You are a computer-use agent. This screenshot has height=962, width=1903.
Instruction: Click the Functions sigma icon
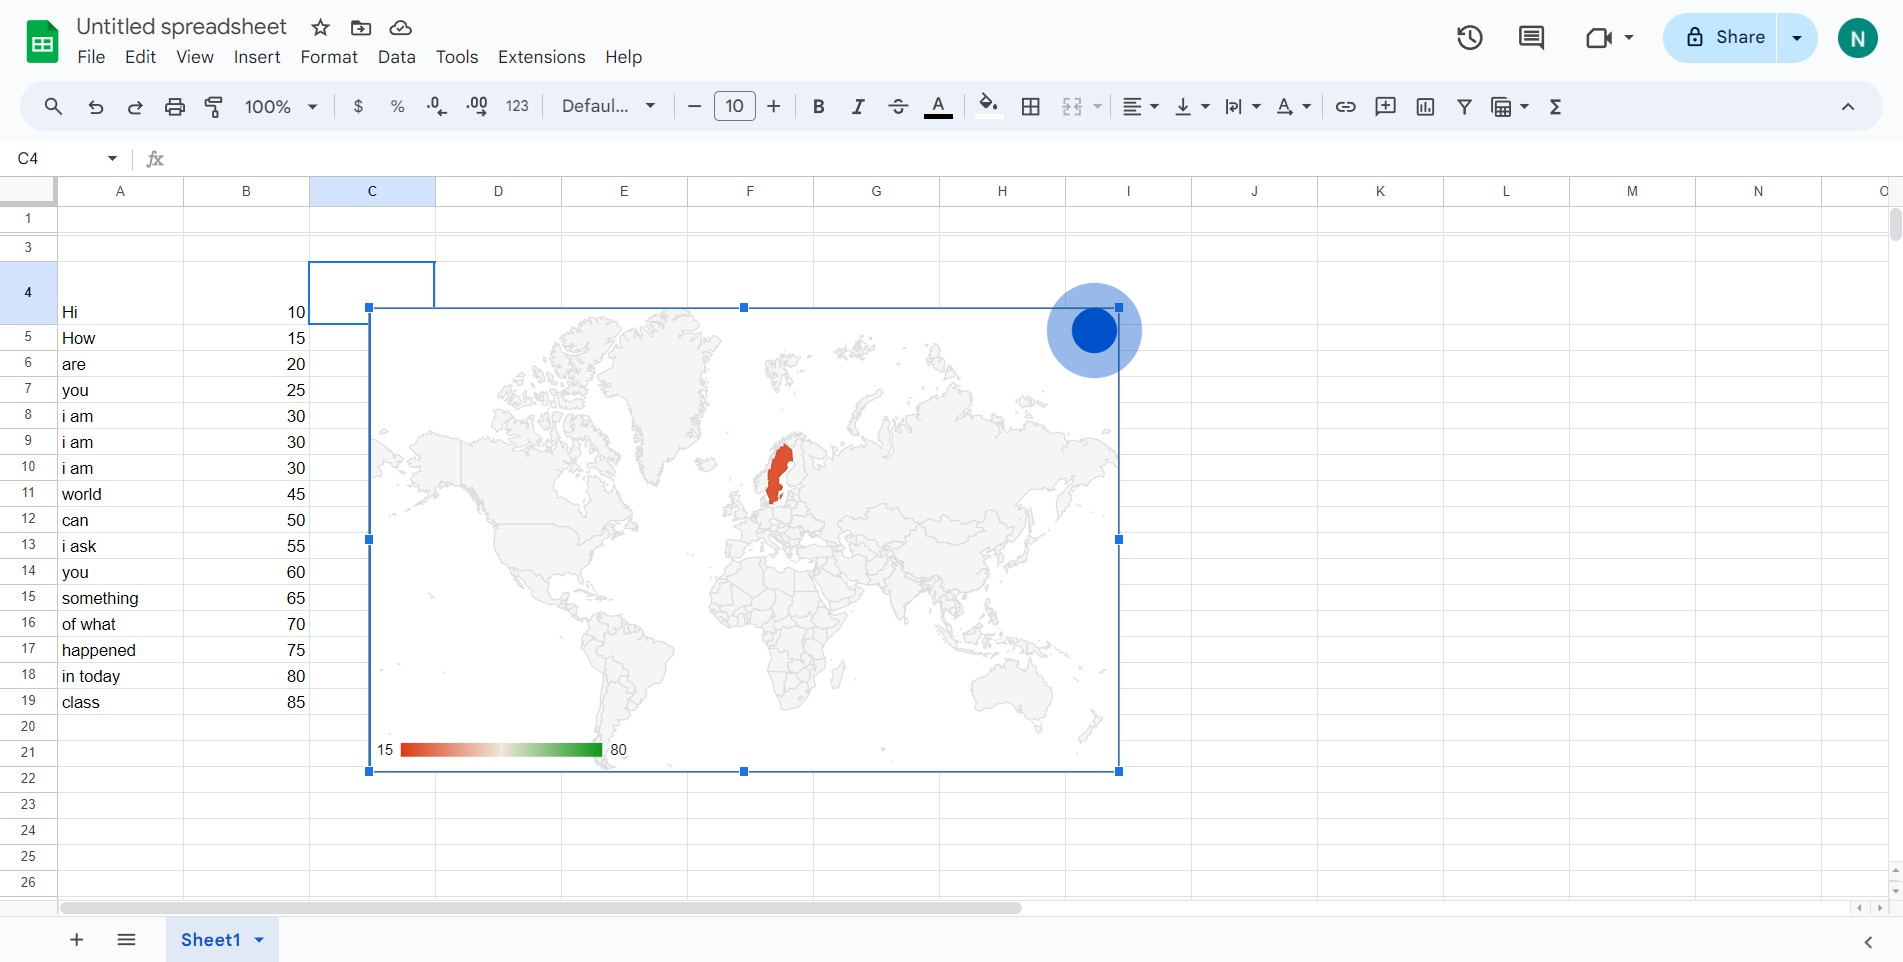click(x=1555, y=106)
